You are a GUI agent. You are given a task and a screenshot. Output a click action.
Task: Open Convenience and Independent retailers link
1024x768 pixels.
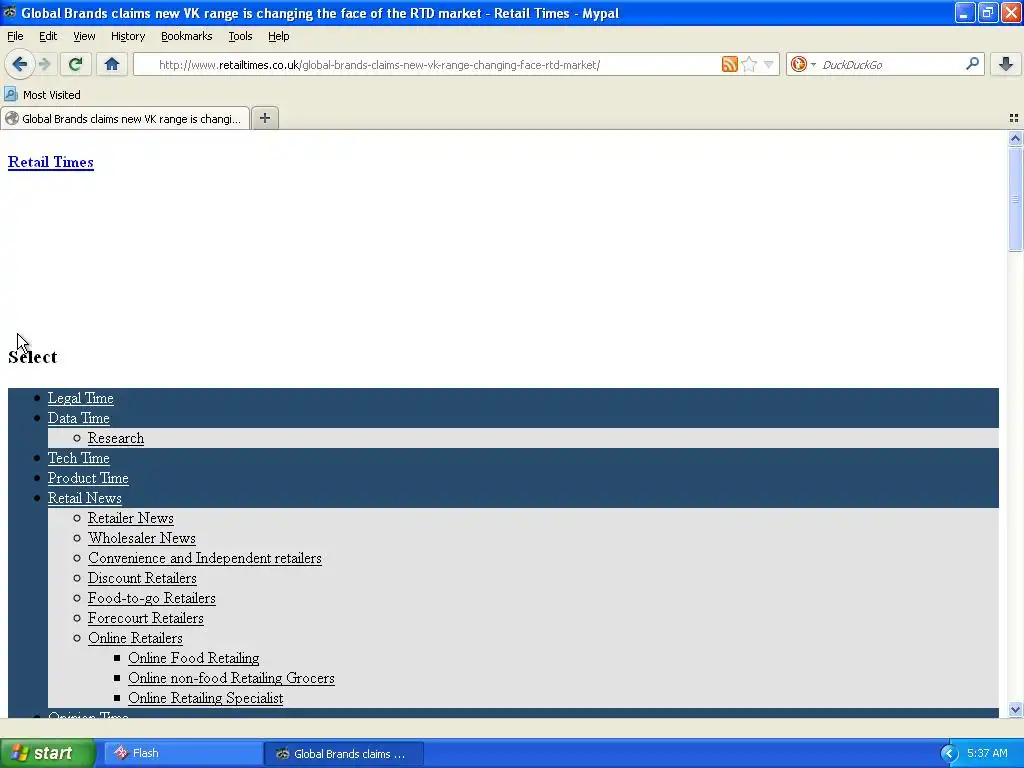(x=204, y=558)
